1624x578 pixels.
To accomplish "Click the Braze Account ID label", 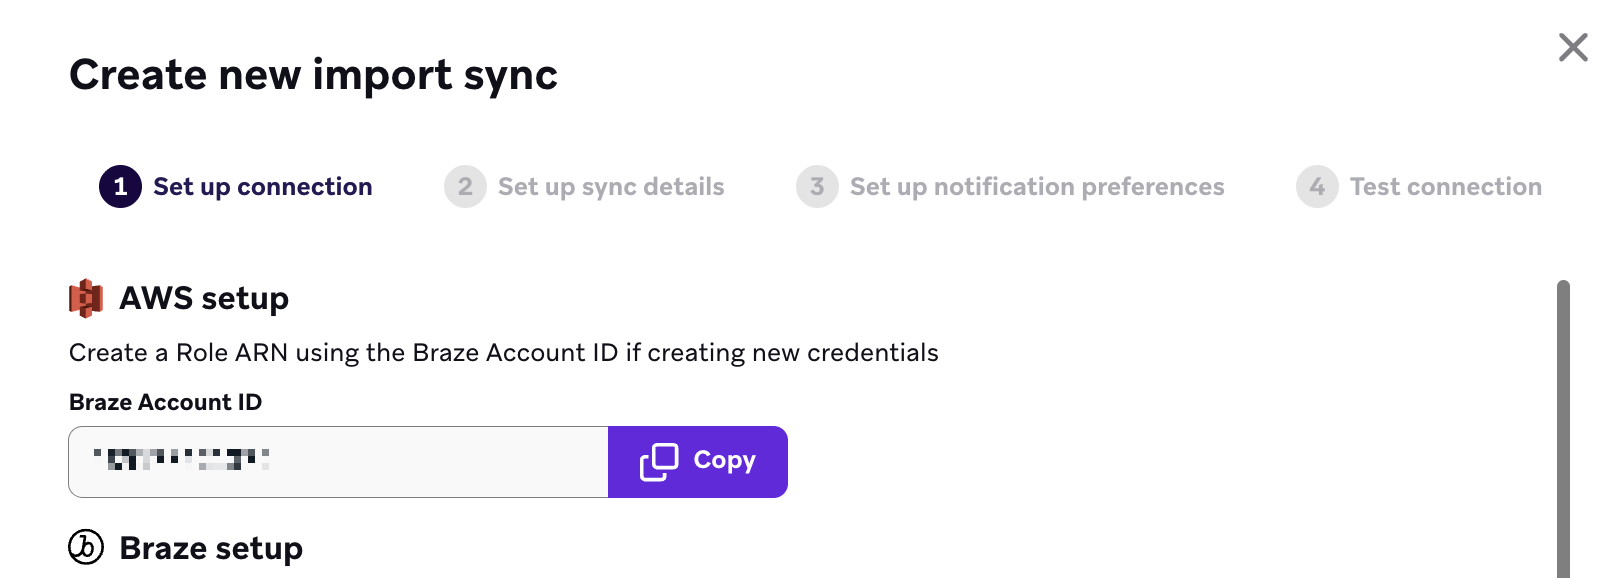I will click(164, 402).
